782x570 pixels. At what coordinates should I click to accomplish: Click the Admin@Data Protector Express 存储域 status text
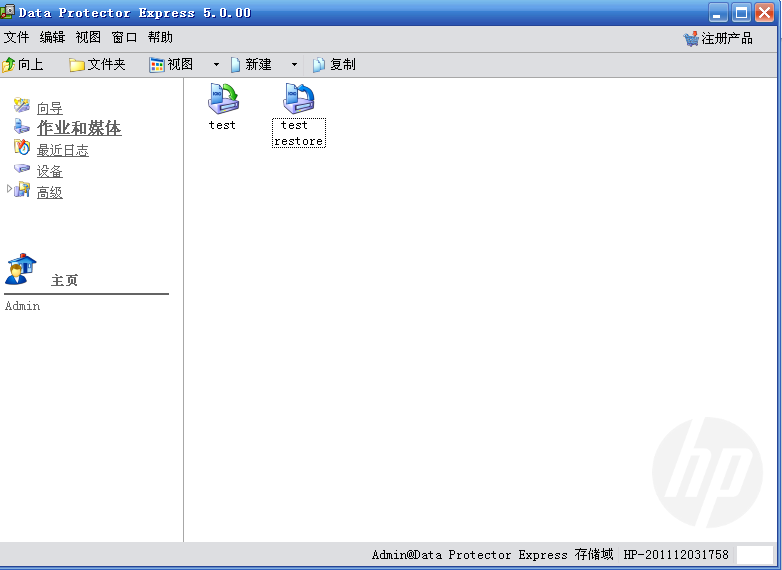(x=492, y=555)
